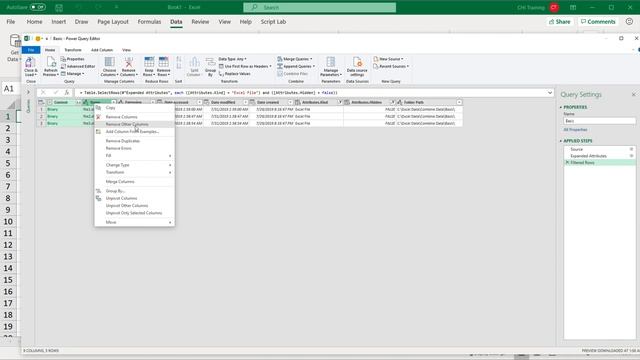Click the Excel Share button

pyautogui.click(x=560, y=22)
